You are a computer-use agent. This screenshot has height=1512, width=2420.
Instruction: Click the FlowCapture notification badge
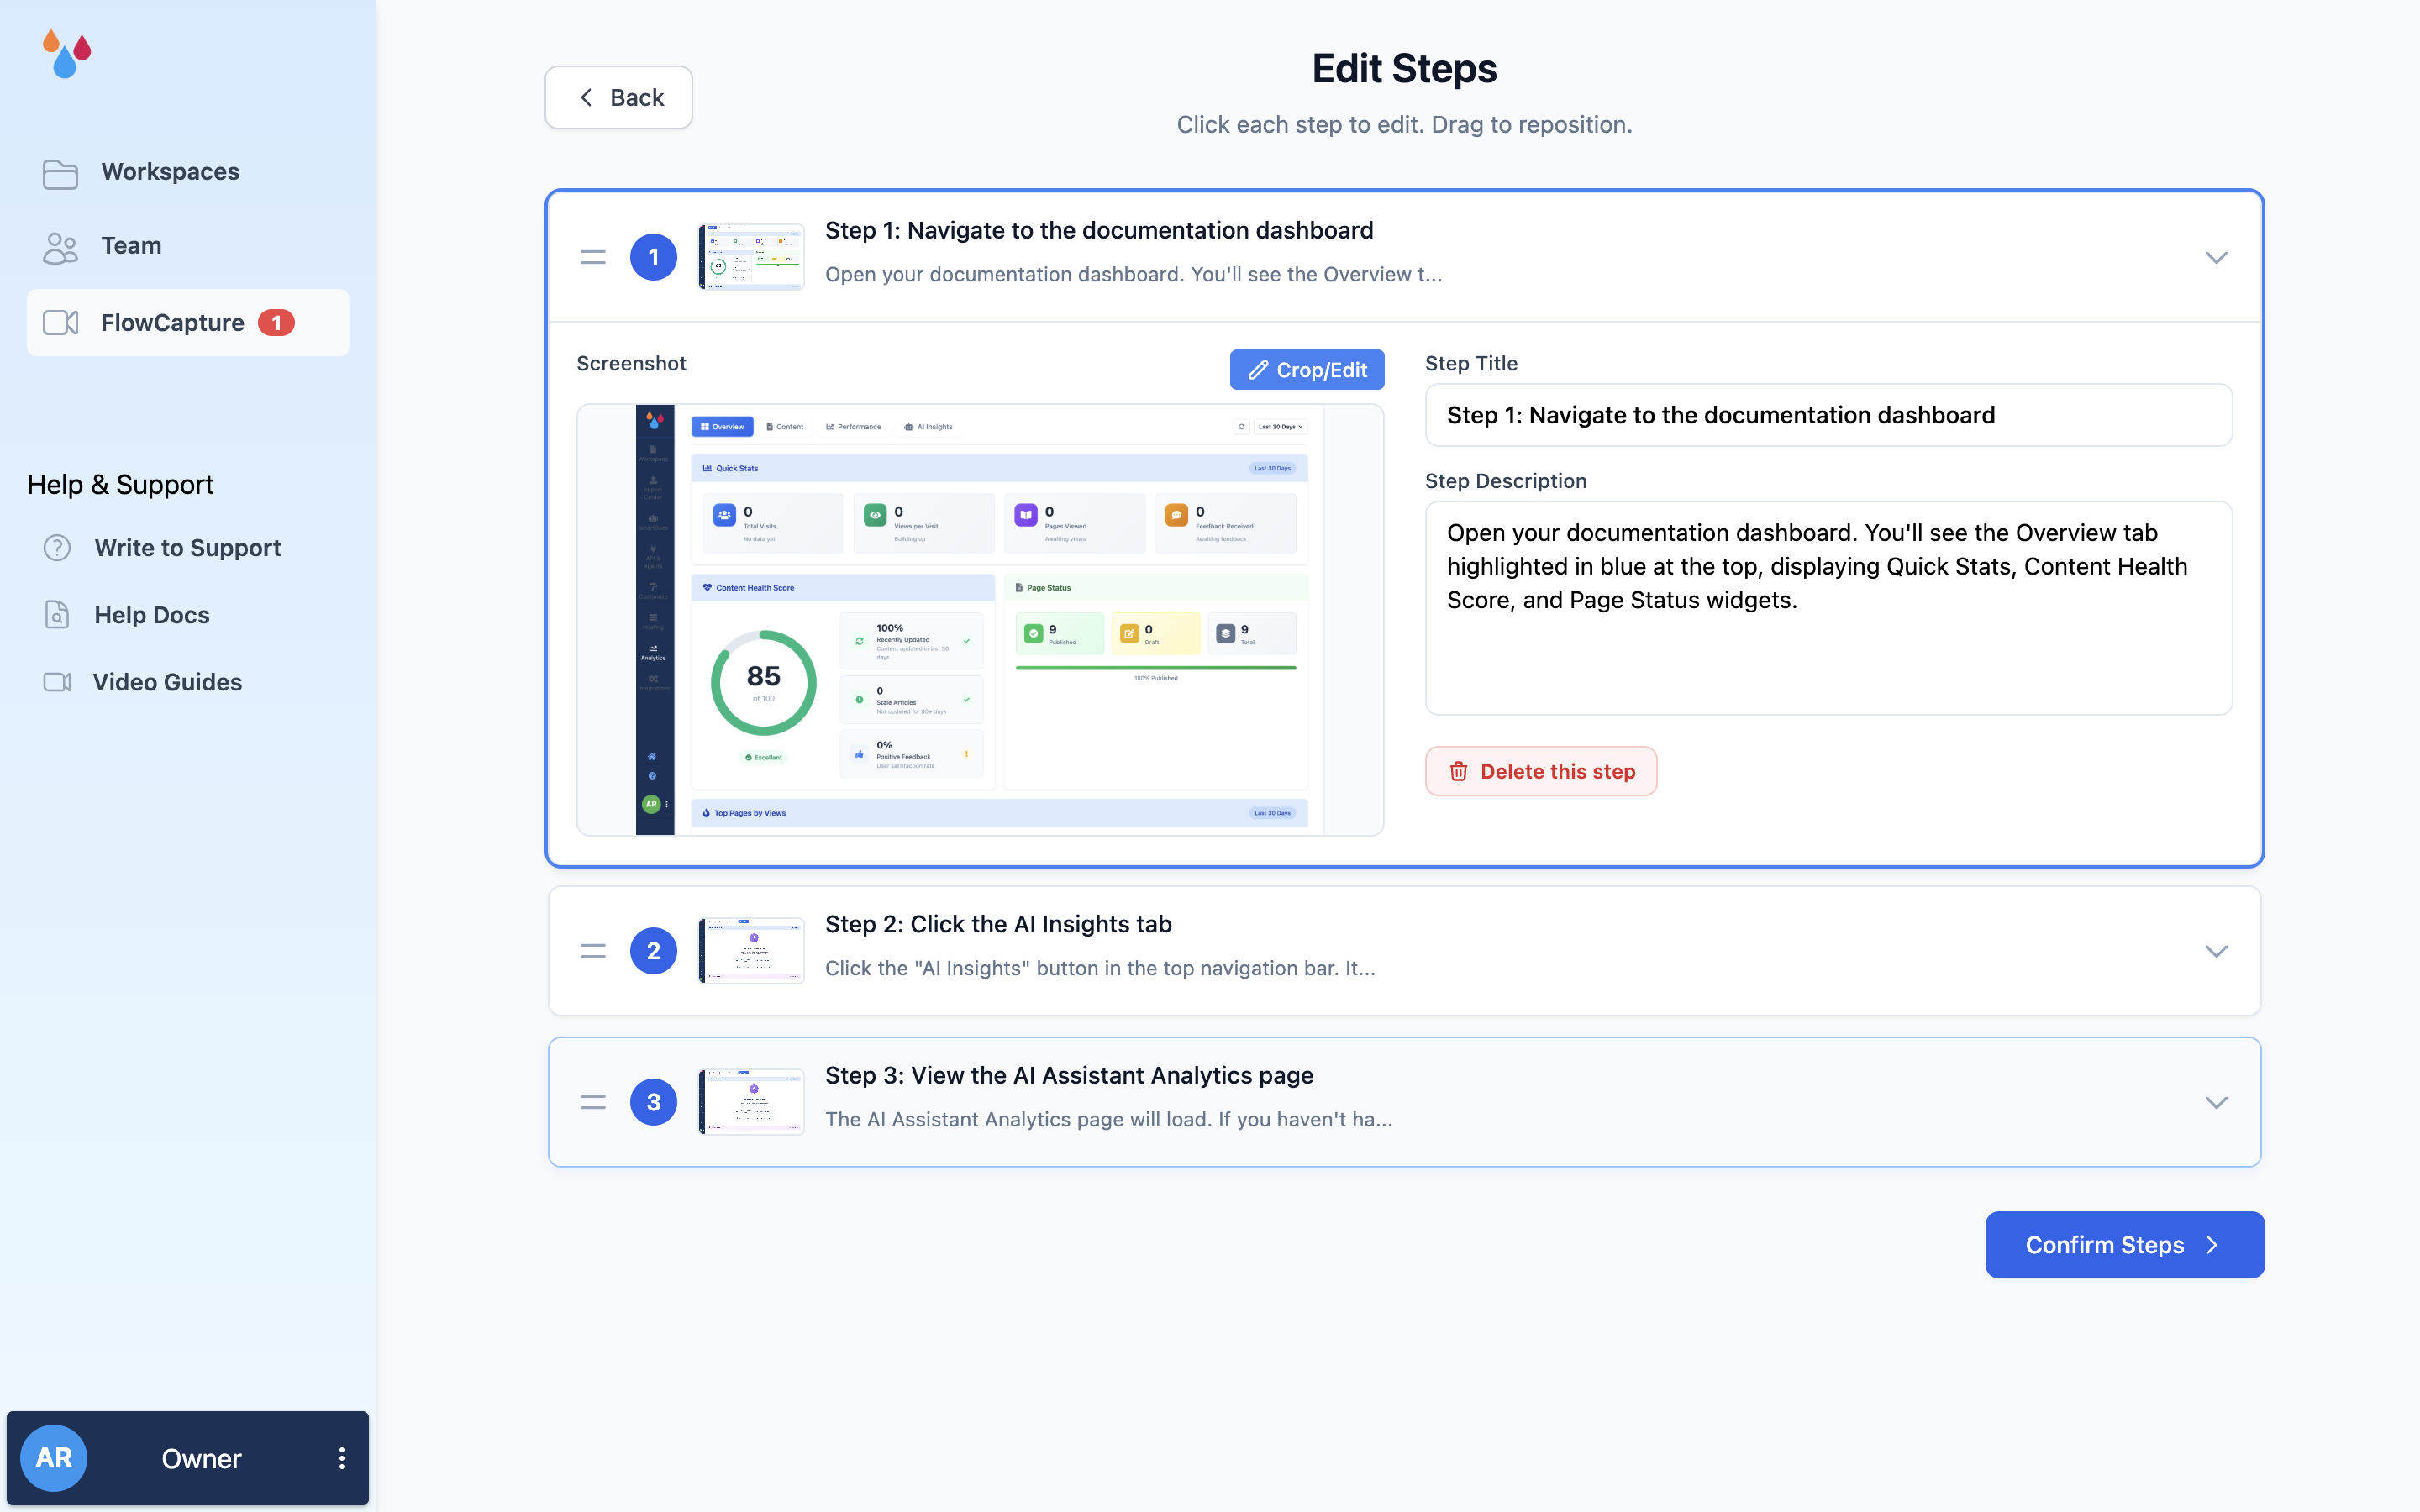(x=276, y=323)
